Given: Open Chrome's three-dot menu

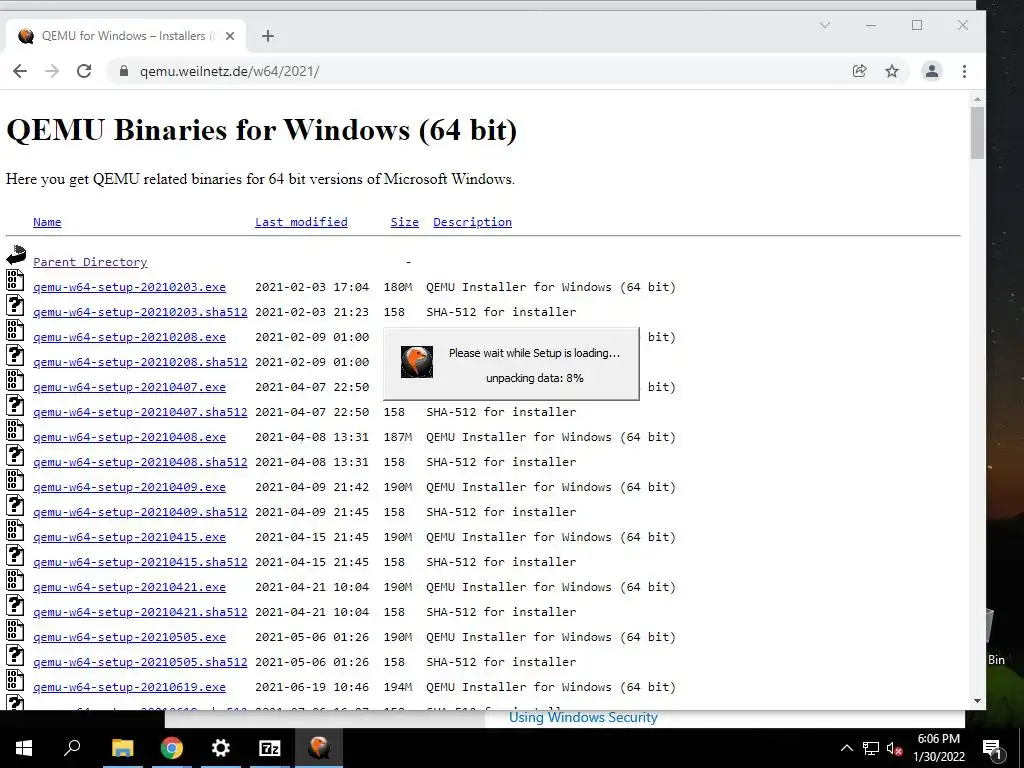Looking at the screenshot, I should (964, 71).
